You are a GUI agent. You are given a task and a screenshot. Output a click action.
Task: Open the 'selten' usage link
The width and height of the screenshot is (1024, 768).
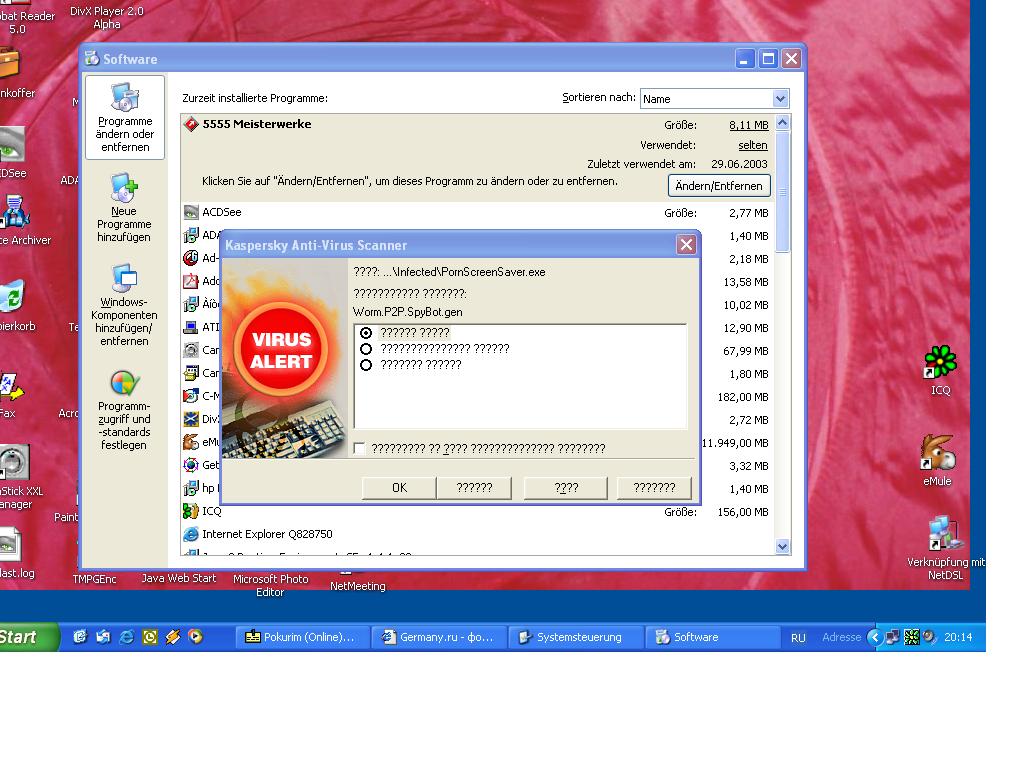point(753,145)
